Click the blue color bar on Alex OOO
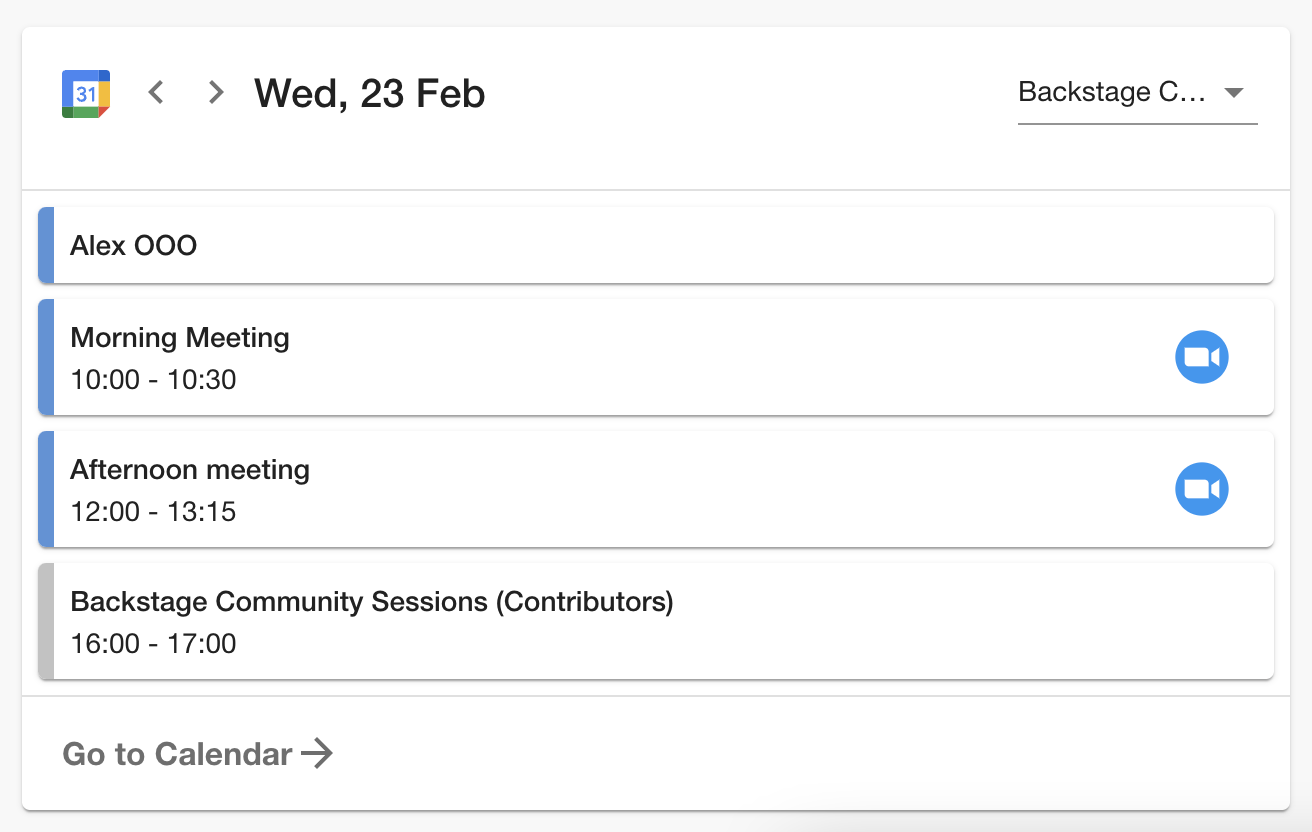The image size is (1312, 832). [46, 245]
